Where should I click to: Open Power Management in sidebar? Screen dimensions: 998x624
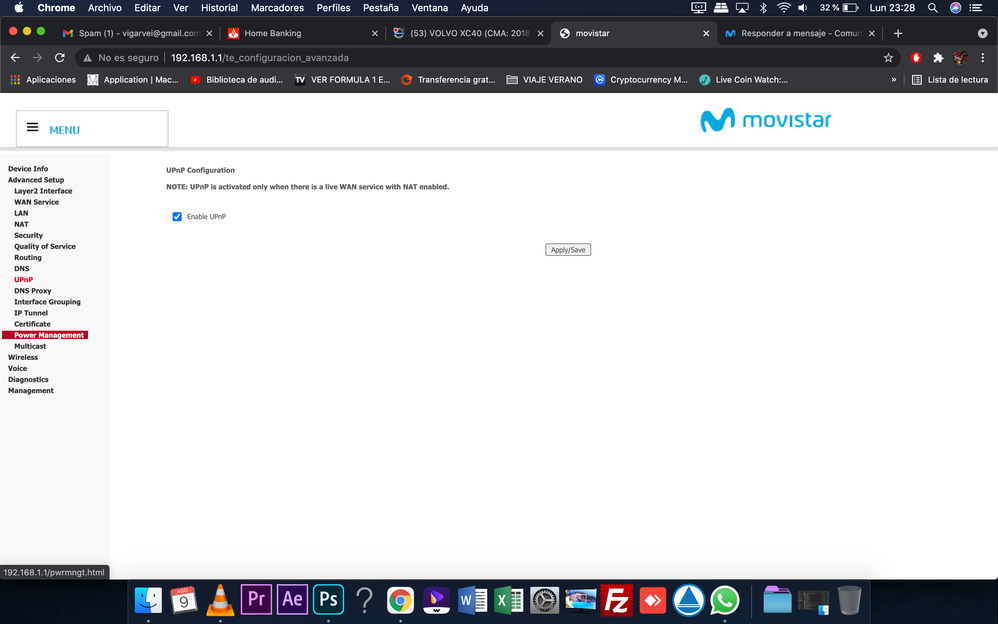(x=49, y=335)
